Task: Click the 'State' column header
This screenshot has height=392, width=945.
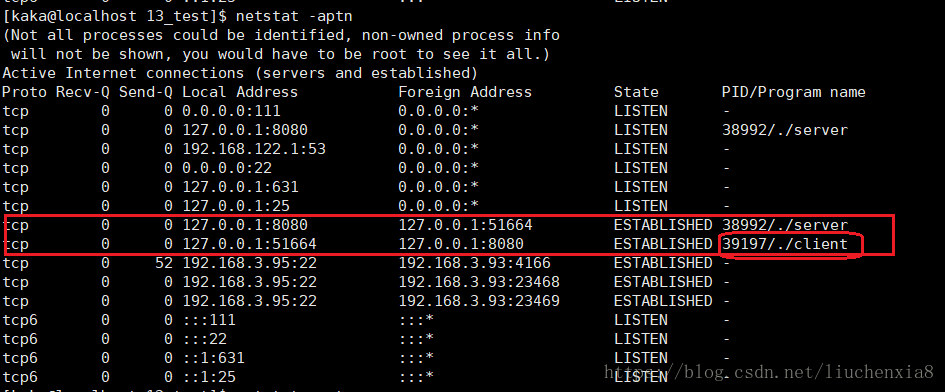Action: point(636,92)
